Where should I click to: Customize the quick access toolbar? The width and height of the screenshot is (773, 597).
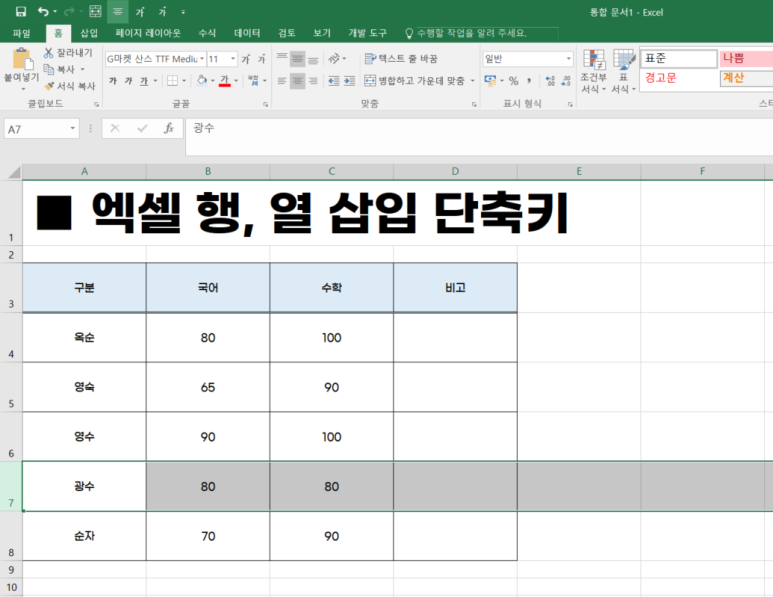click(x=183, y=12)
